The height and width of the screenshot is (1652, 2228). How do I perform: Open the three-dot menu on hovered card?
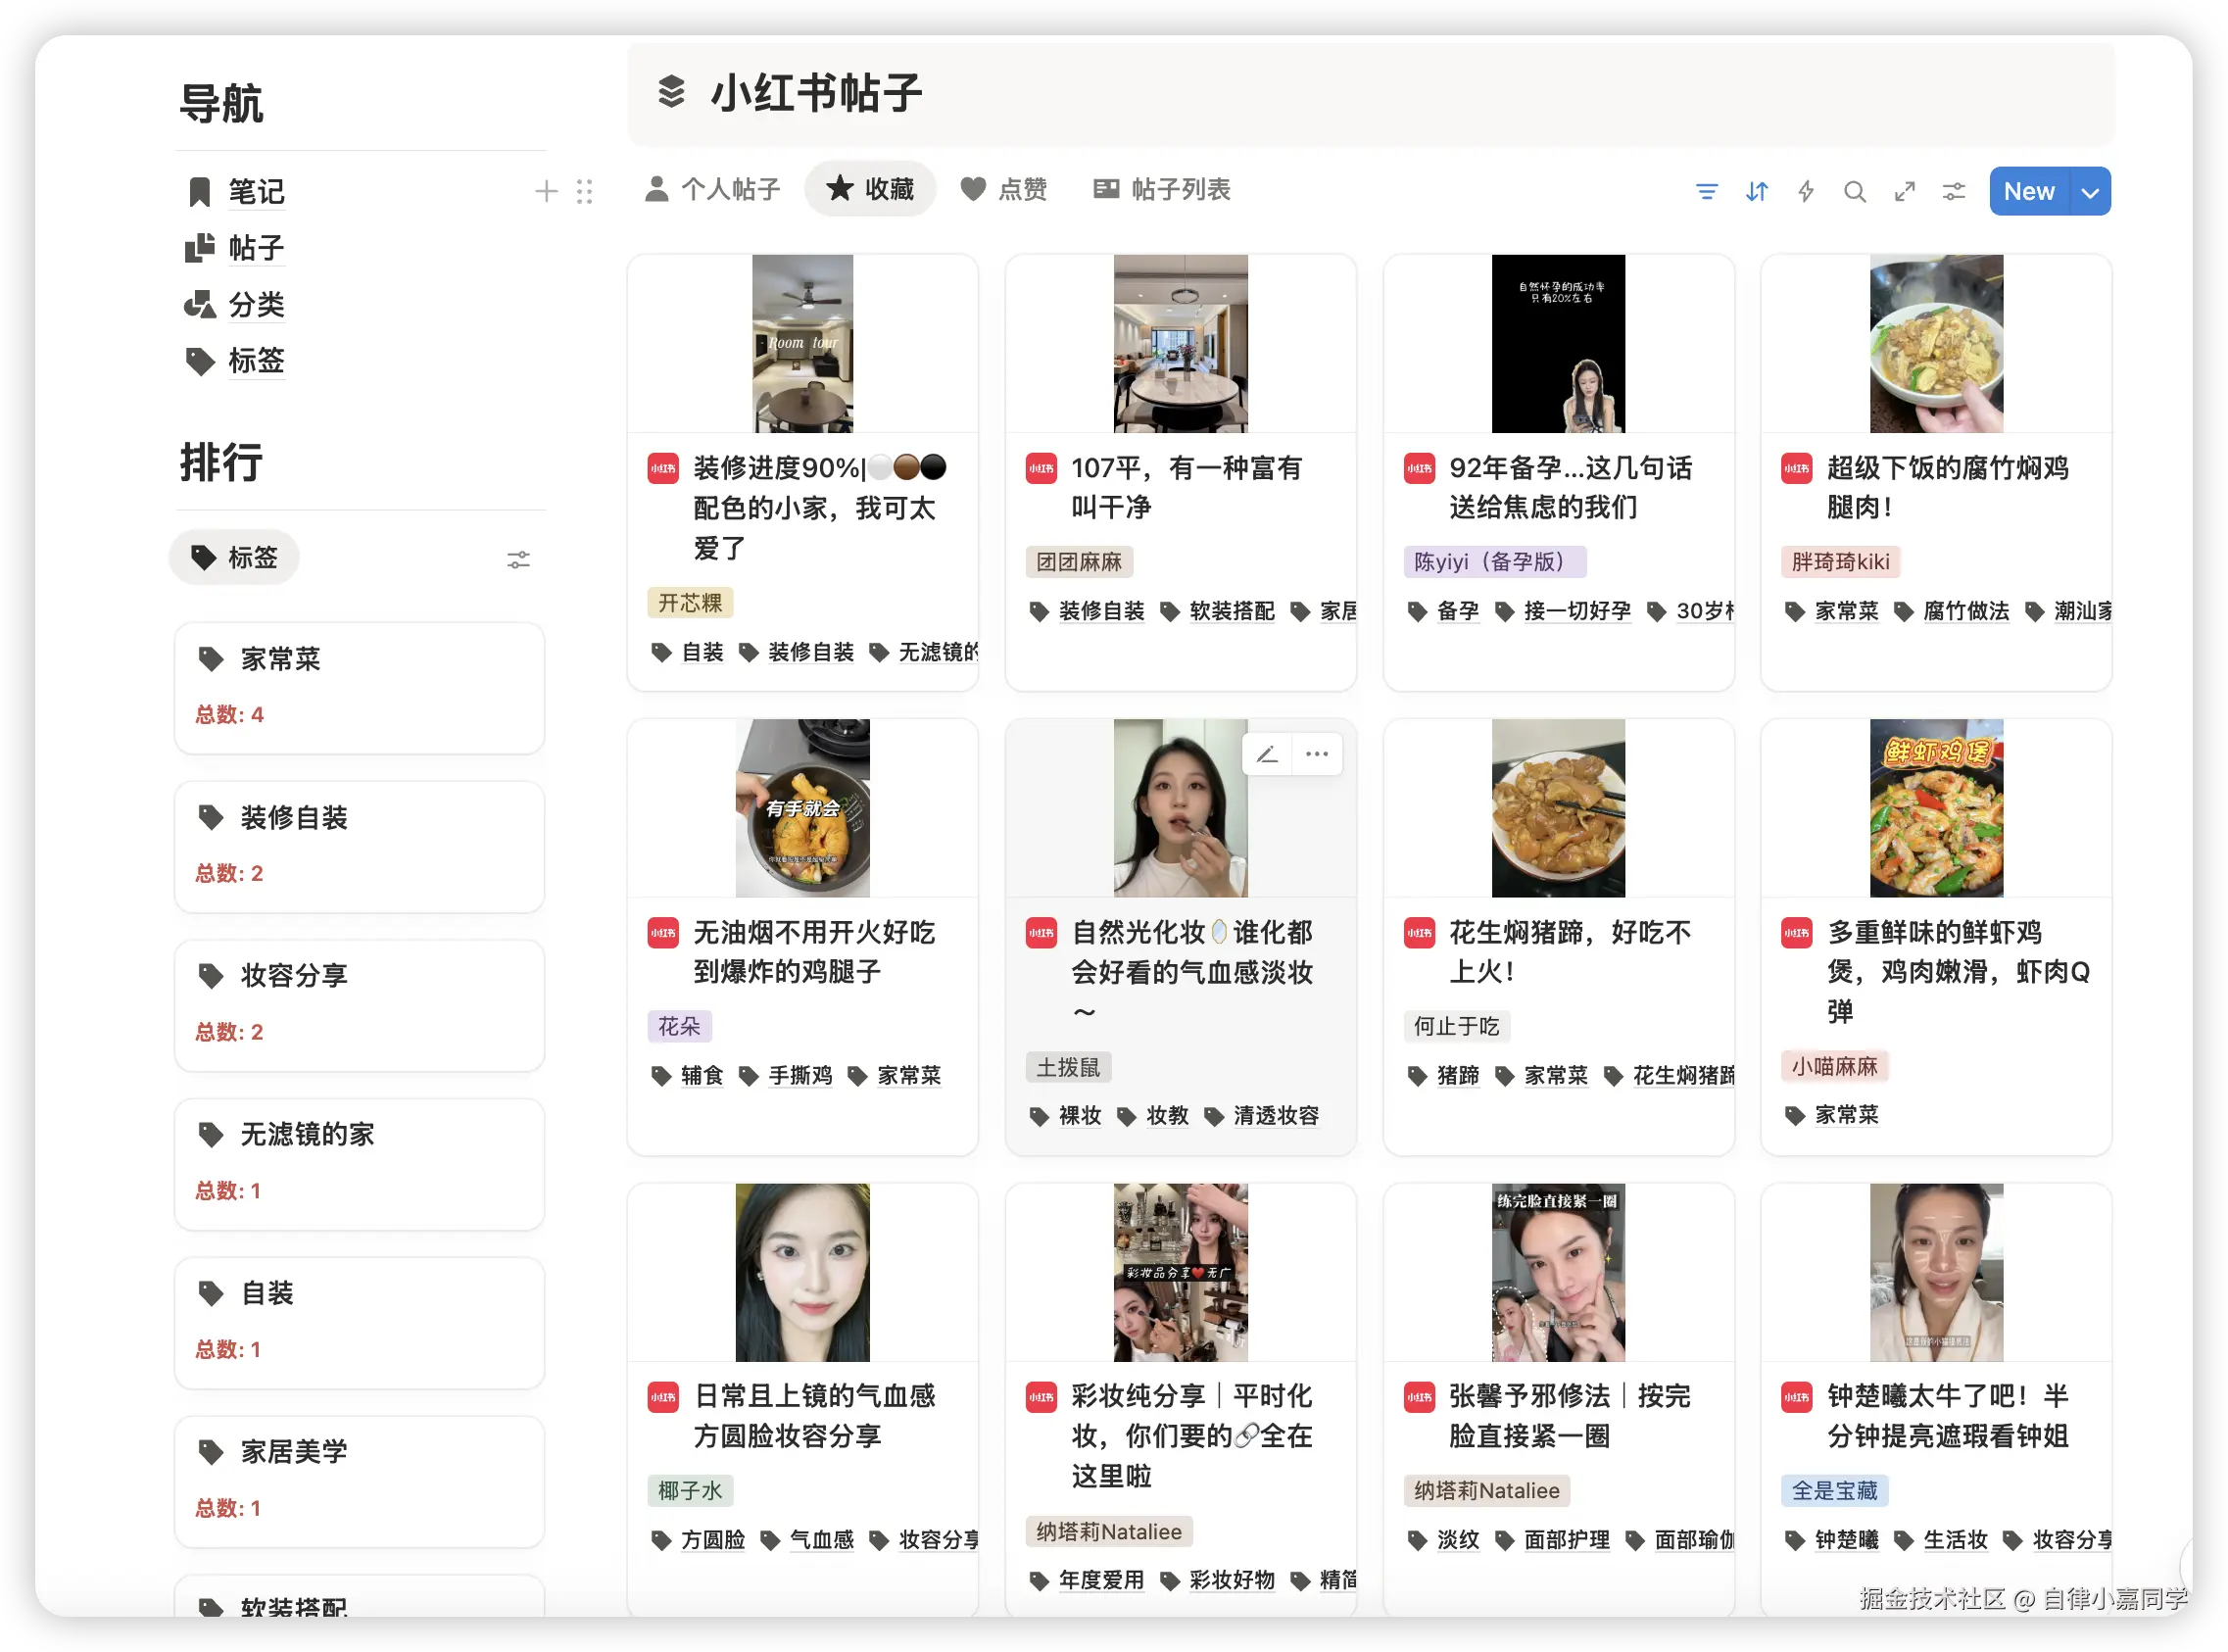(1317, 754)
